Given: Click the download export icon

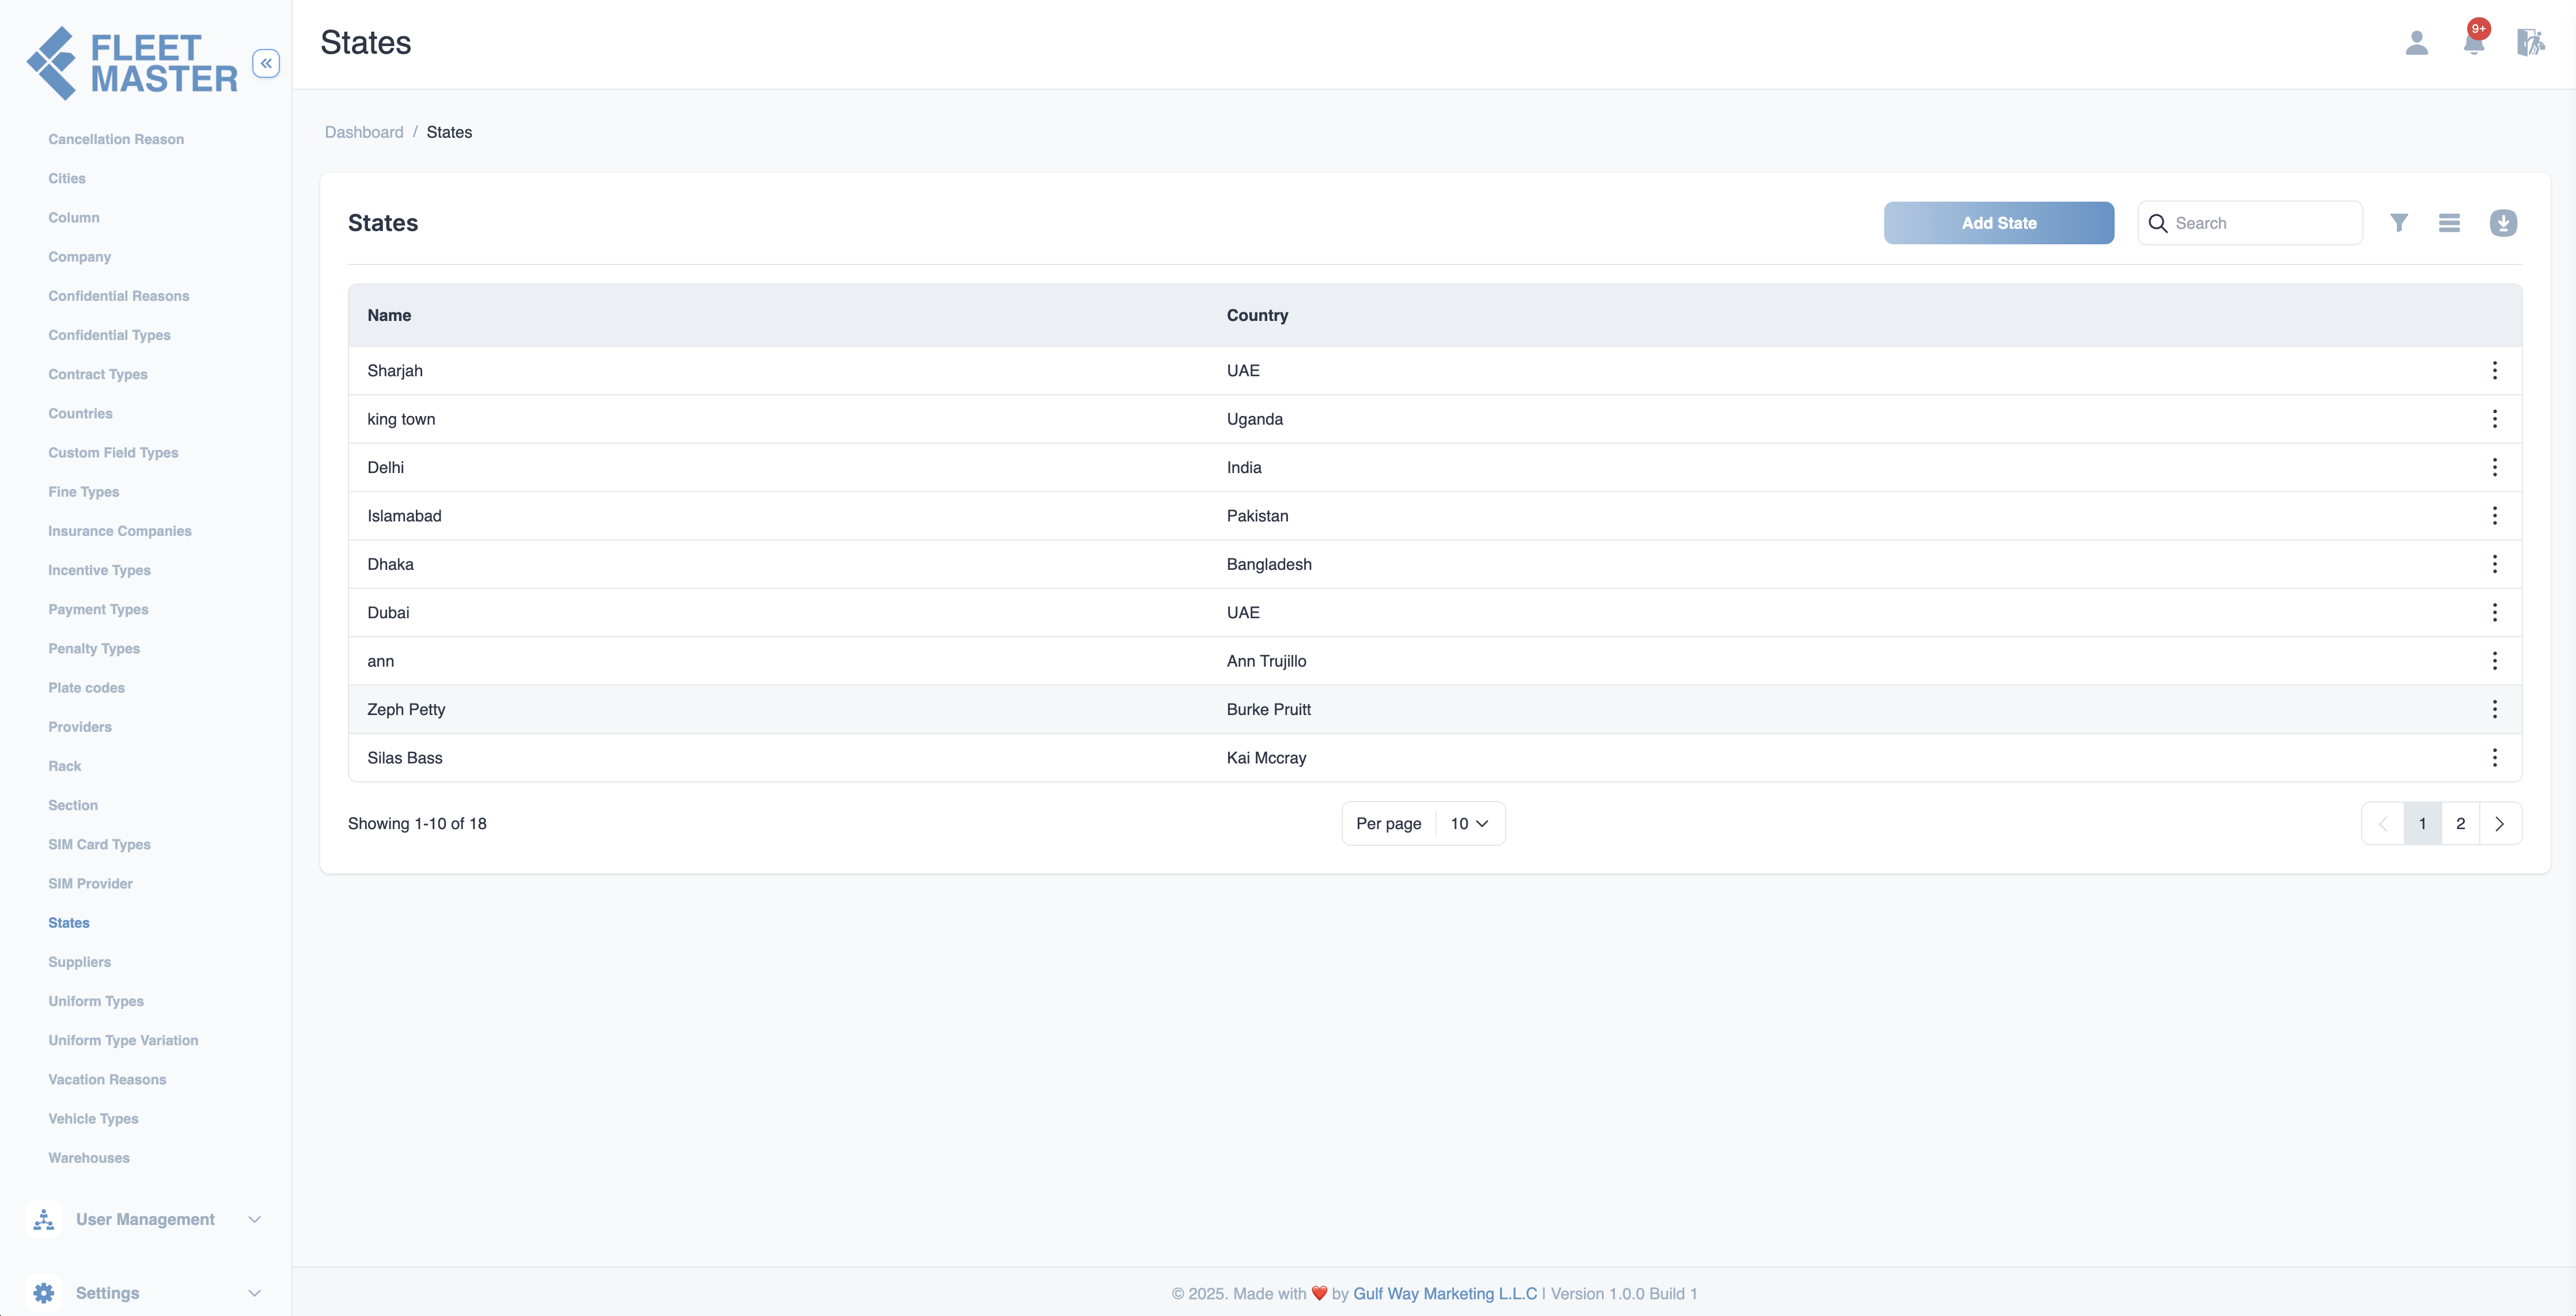Looking at the screenshot, I should pos(2503,223).
